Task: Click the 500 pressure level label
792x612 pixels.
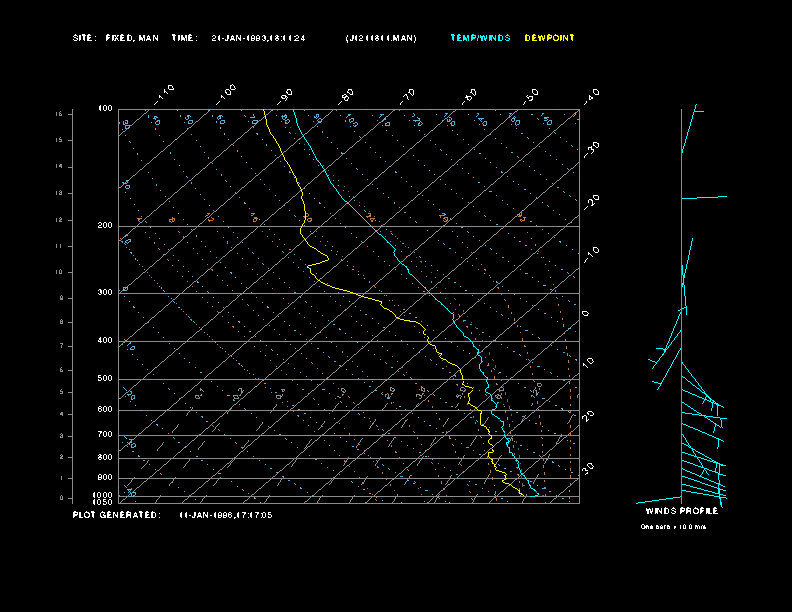Action: coord(105,379)
